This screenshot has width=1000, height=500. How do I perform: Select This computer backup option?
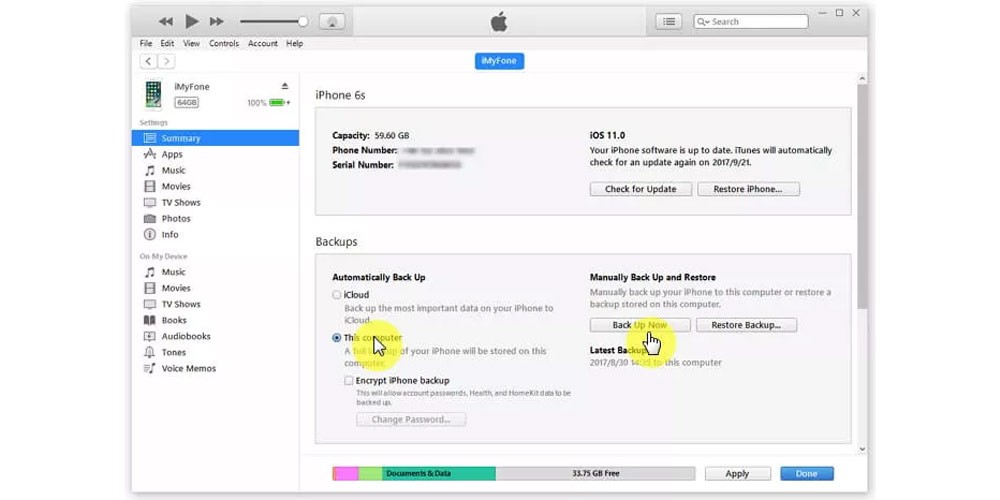[x=337, y=338]
